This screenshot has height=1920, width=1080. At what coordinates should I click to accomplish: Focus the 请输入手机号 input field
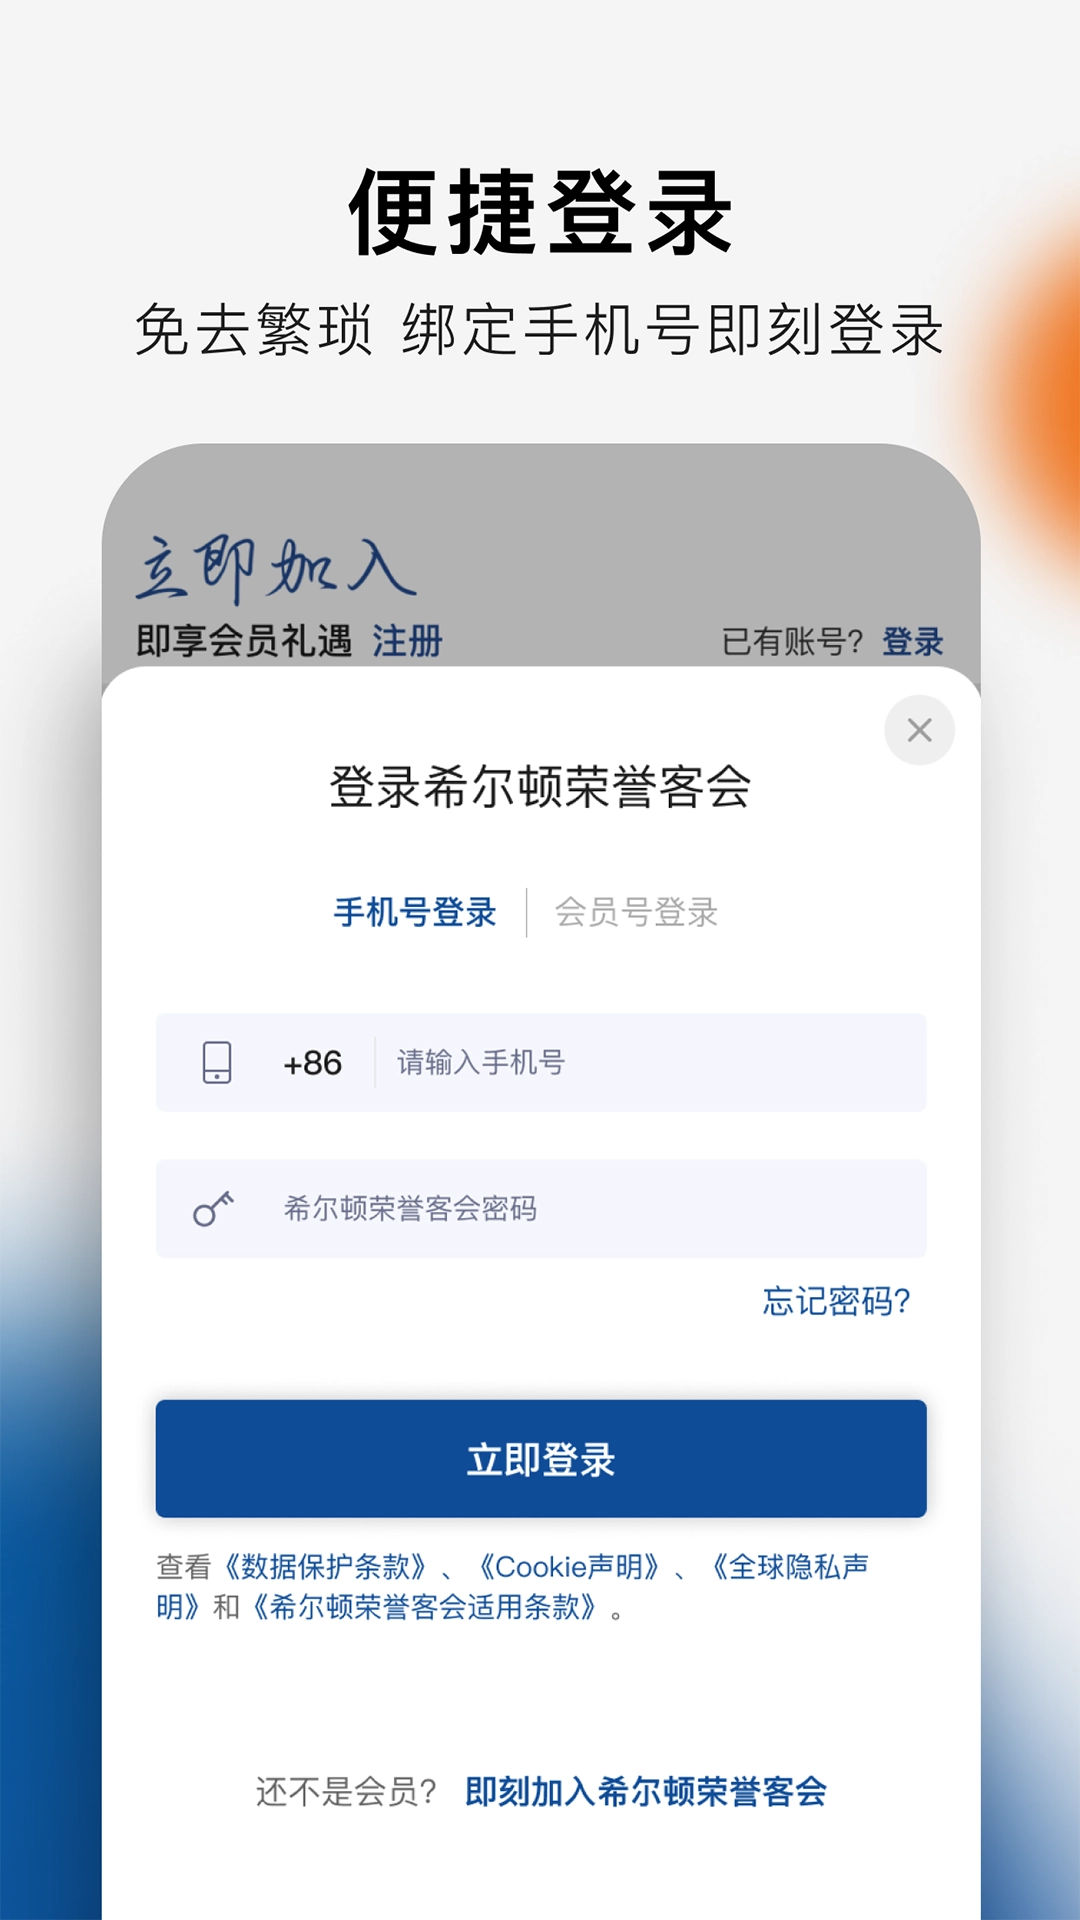tap(650, 1062)
